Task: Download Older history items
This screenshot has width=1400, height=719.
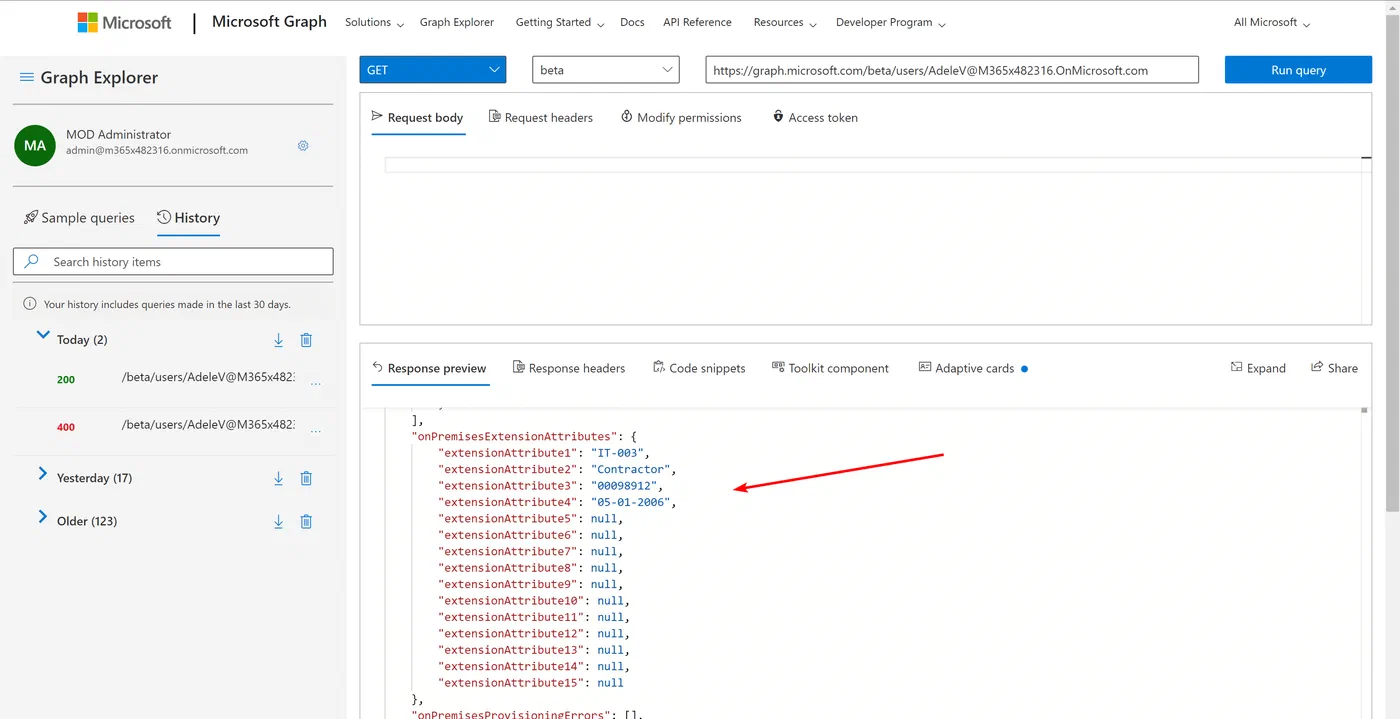Action: (279, 521)
